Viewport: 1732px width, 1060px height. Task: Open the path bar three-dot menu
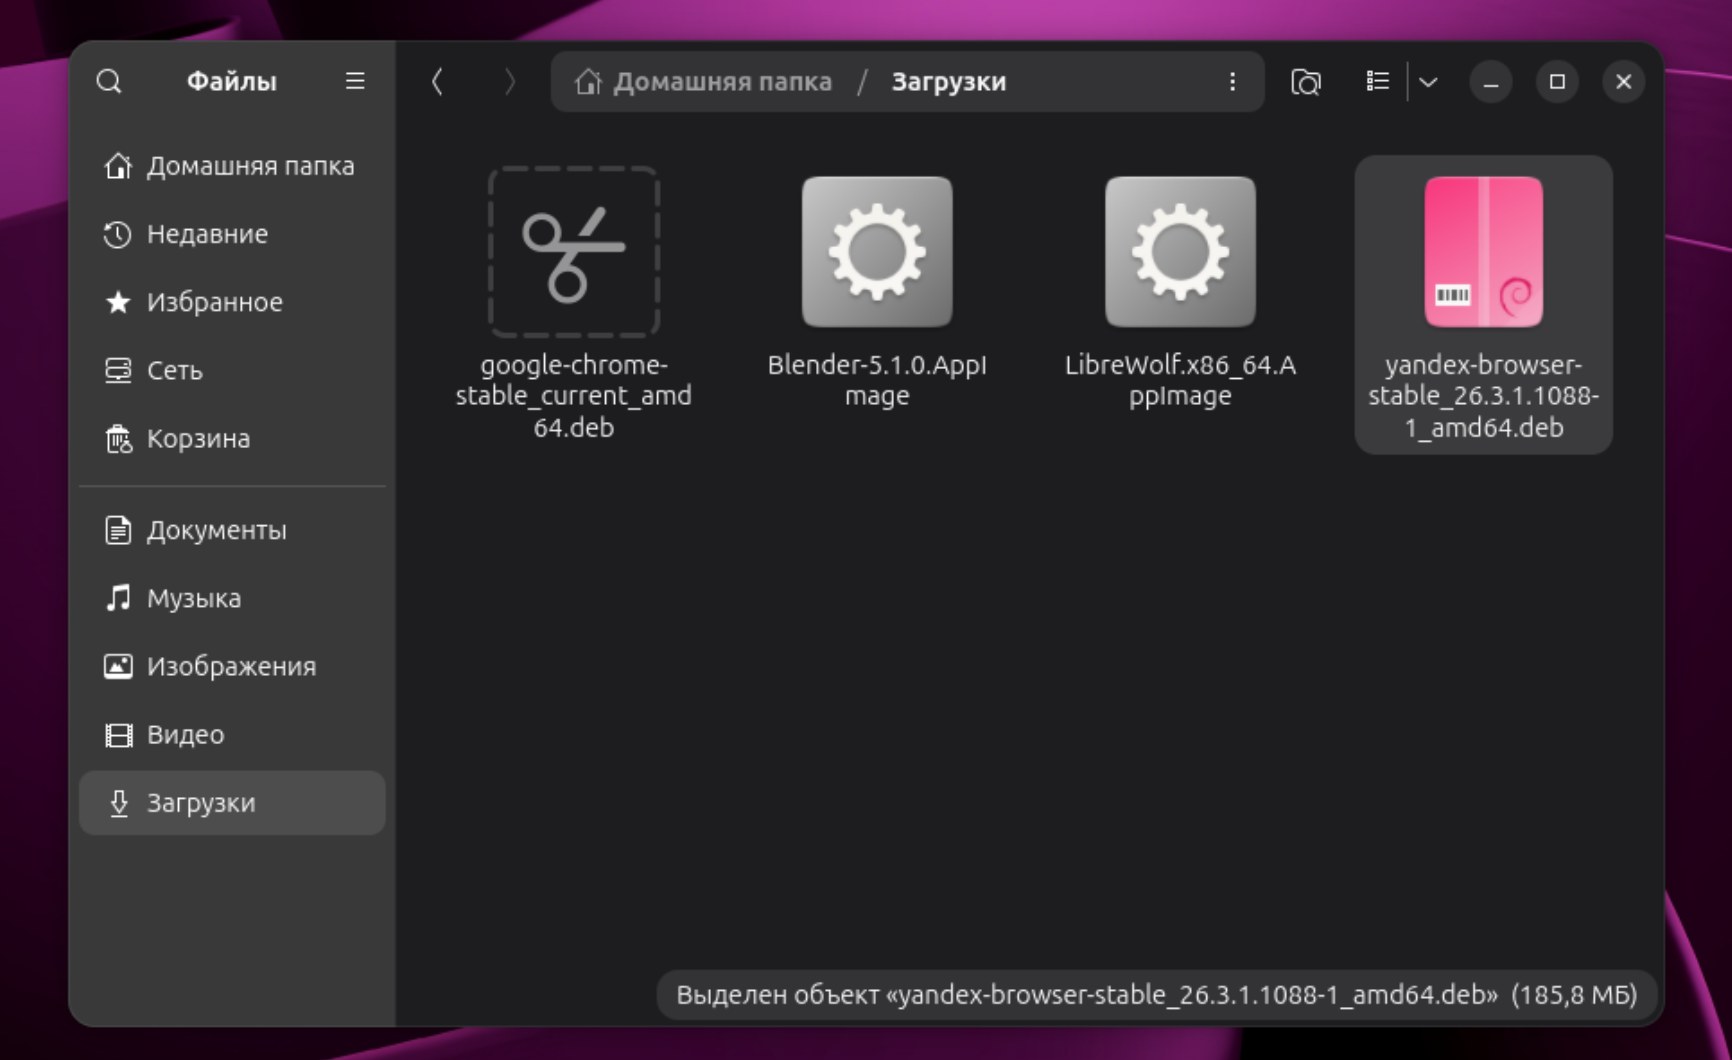pyautogui.click(x=1232, y=82)
